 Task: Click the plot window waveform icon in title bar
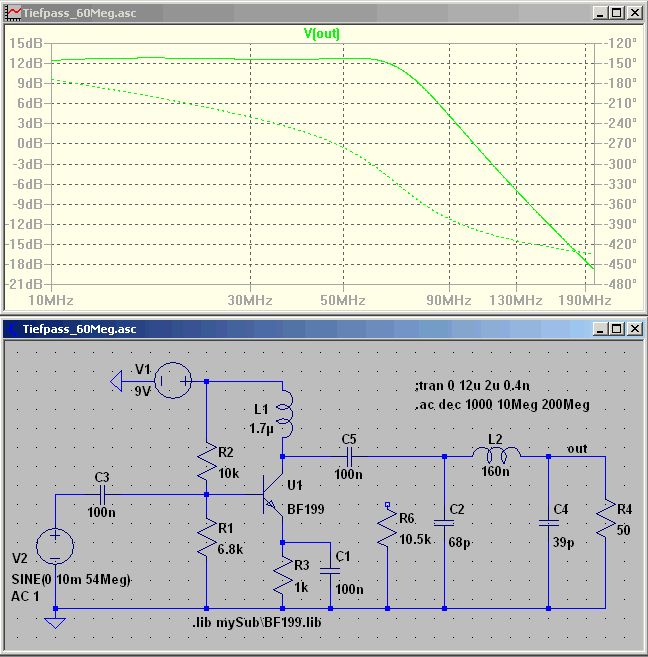pos(12,13)
